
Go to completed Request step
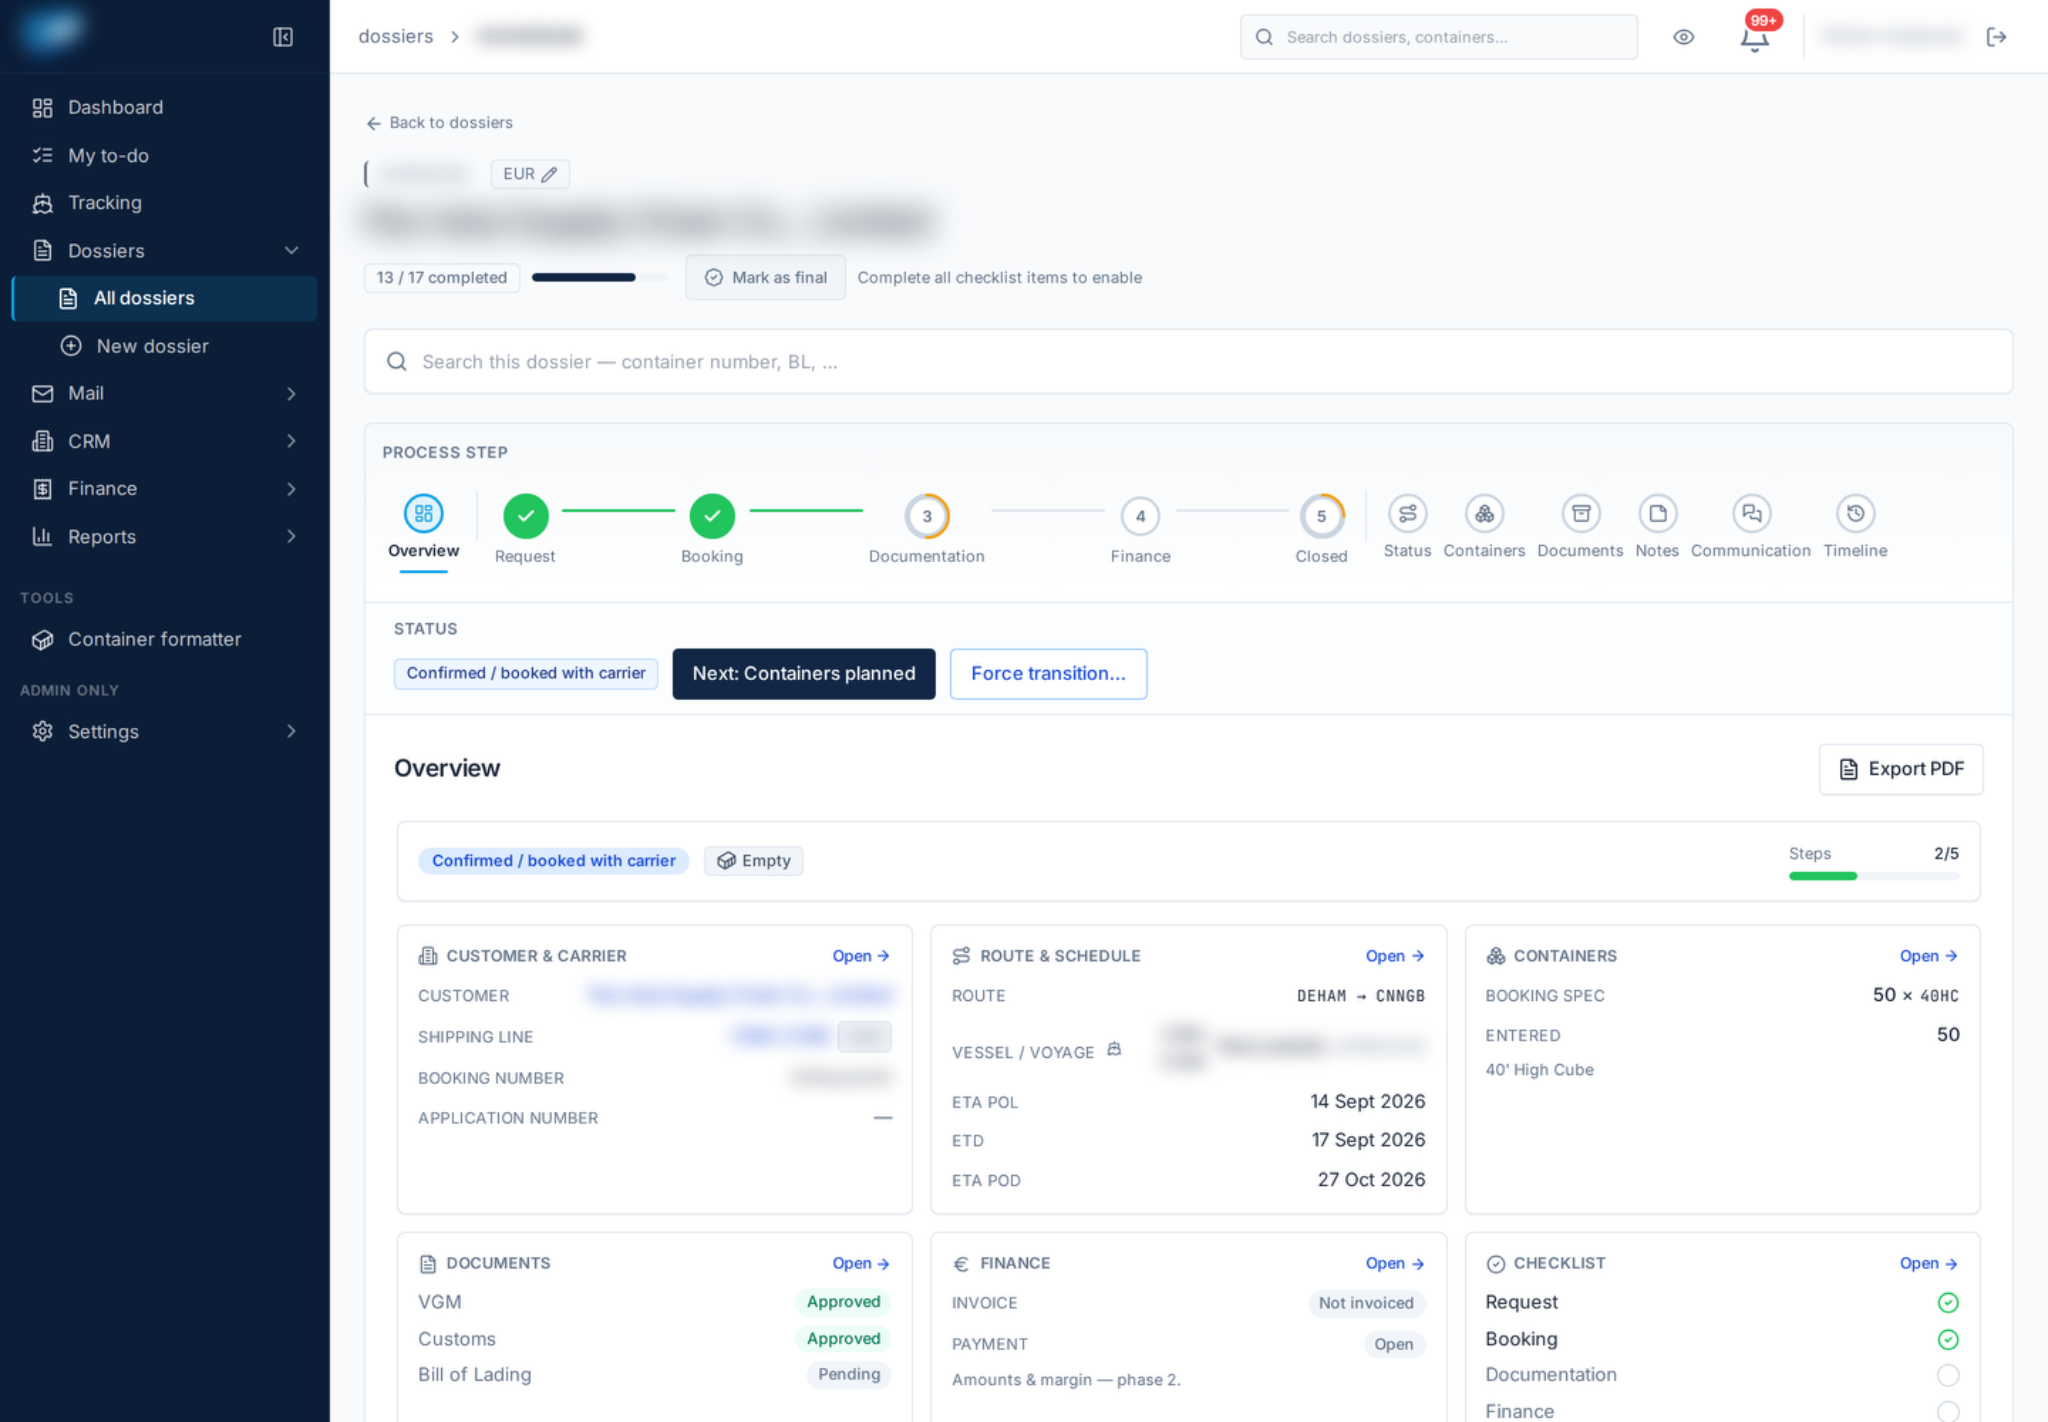pos(525,529)
